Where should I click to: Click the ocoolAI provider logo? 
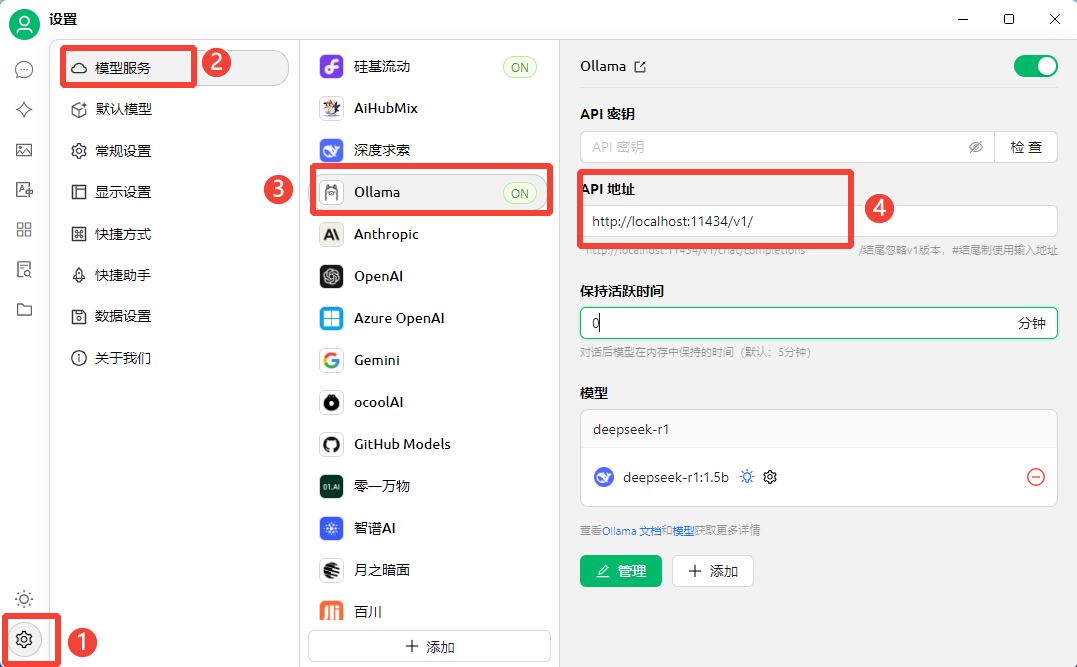pyautogui.click(x=331, y=402)
